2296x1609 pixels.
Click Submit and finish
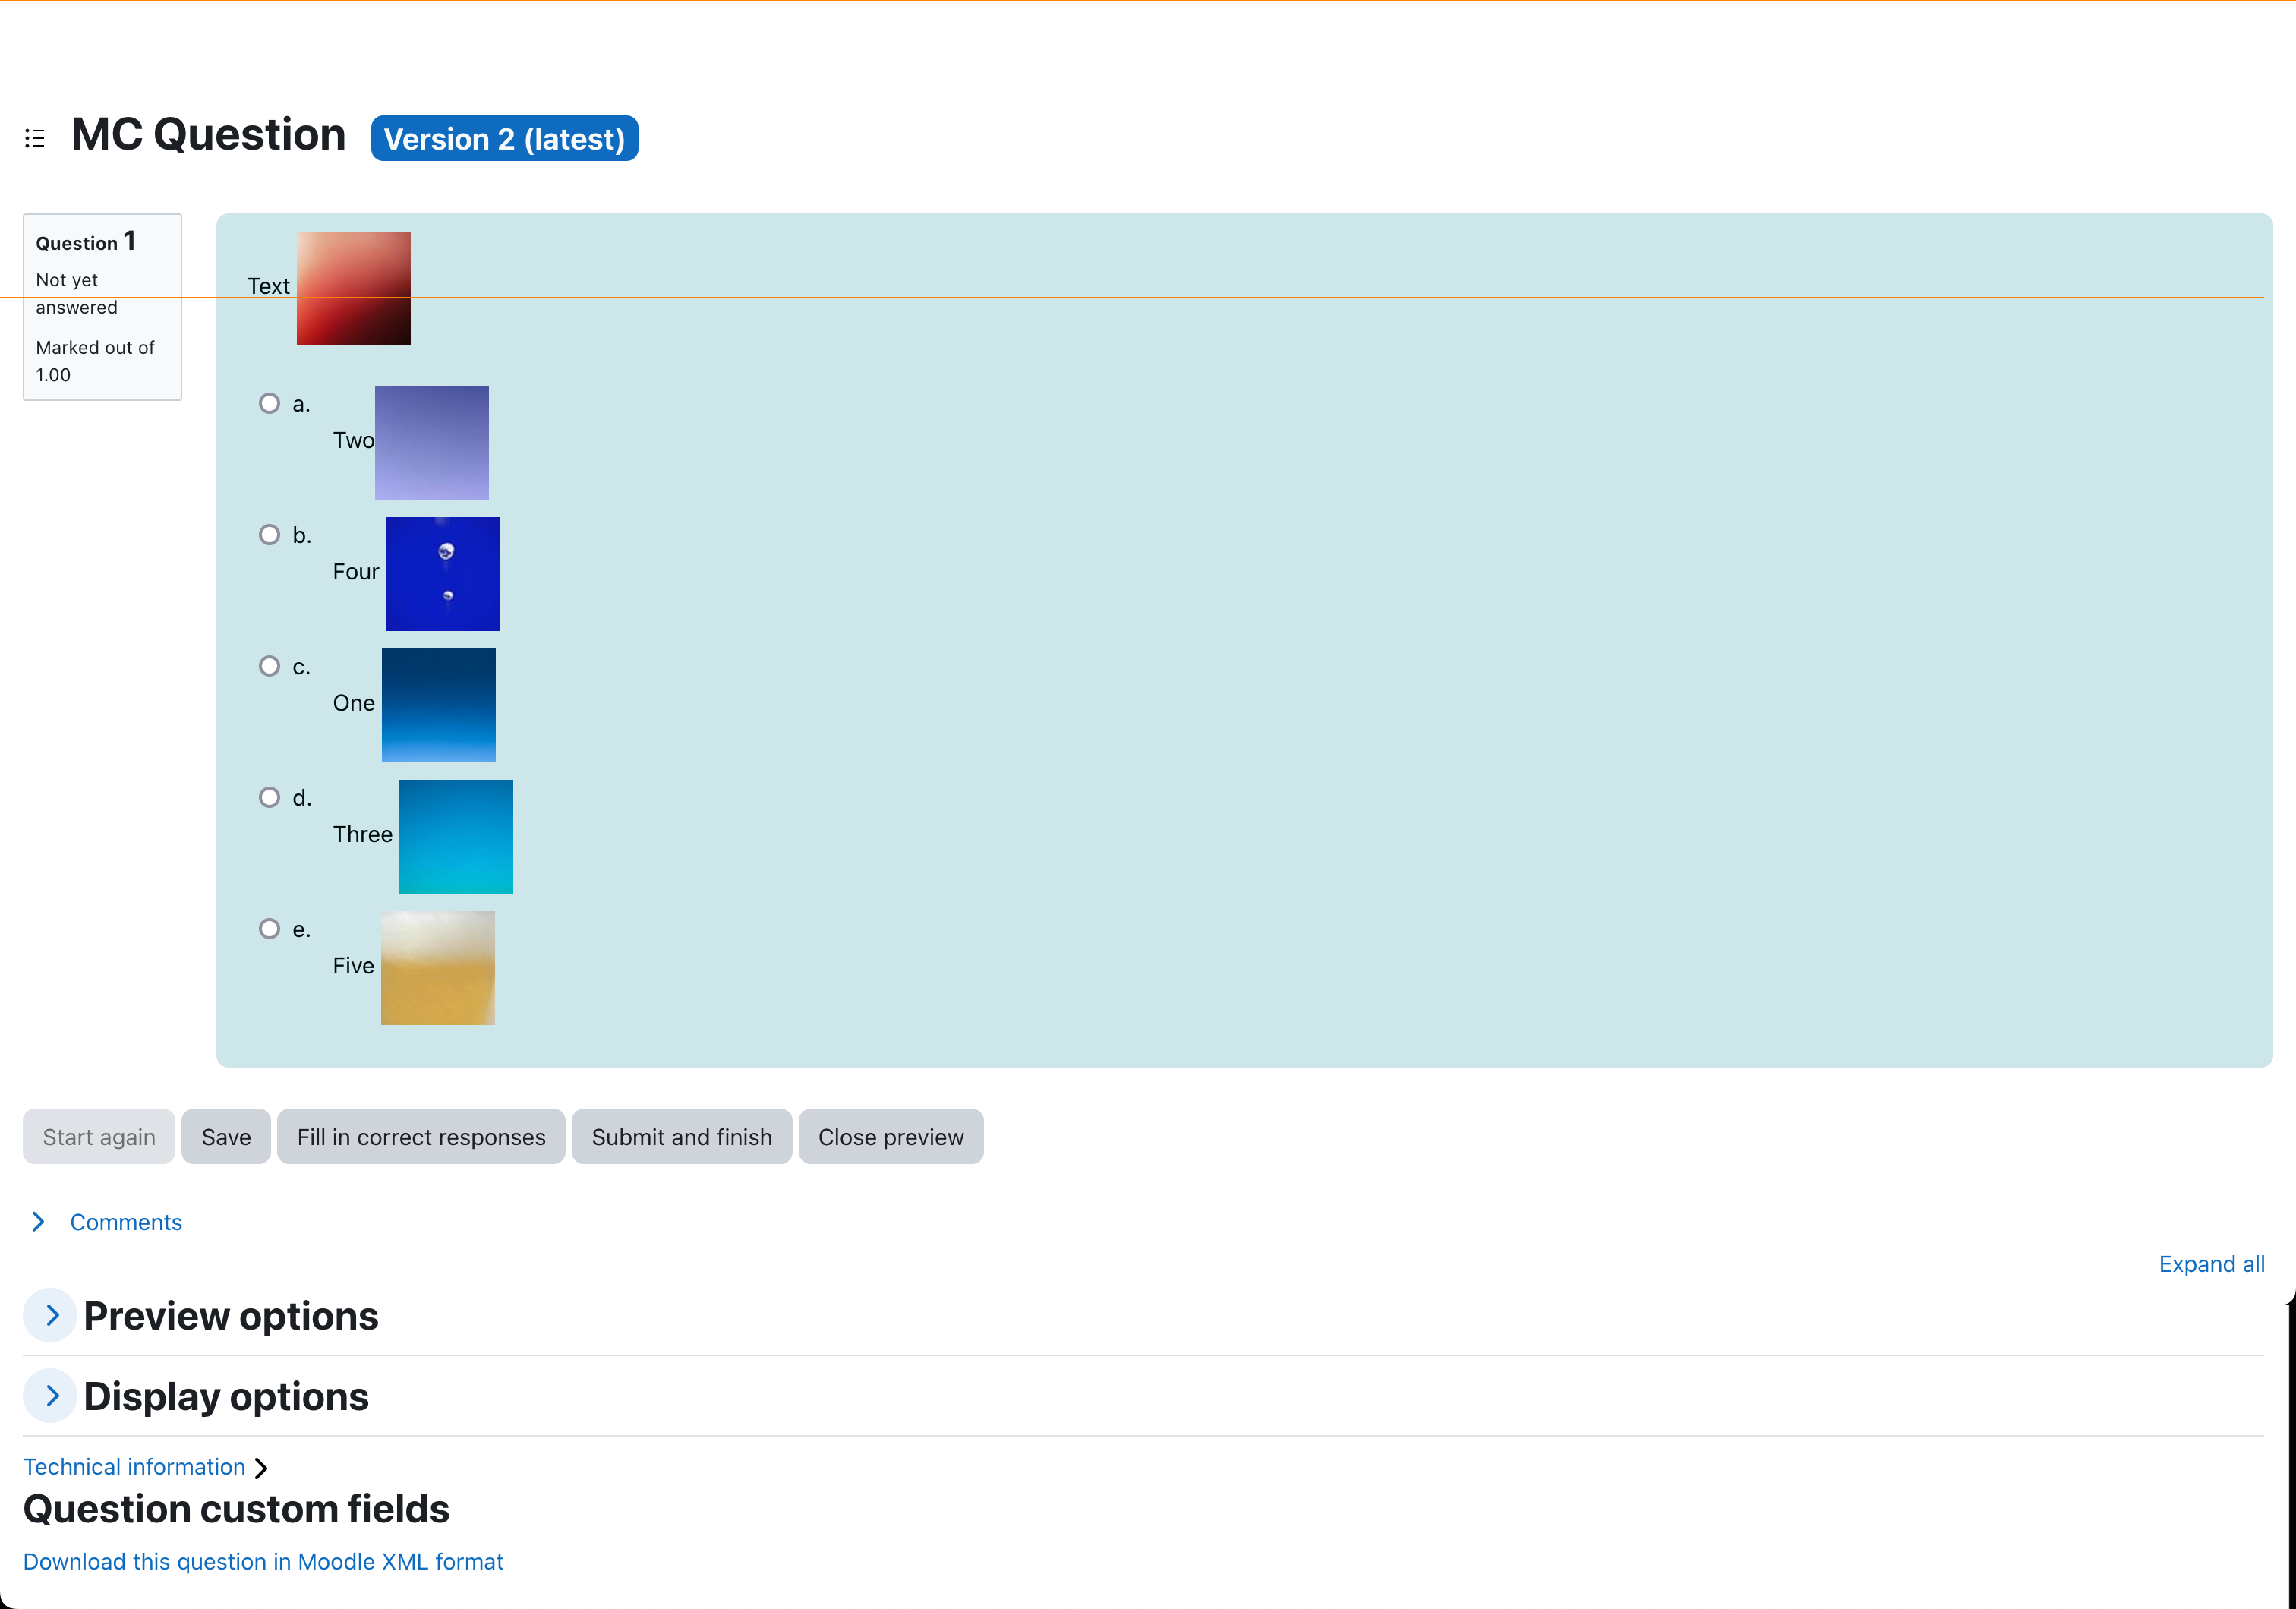(682, 1137)
